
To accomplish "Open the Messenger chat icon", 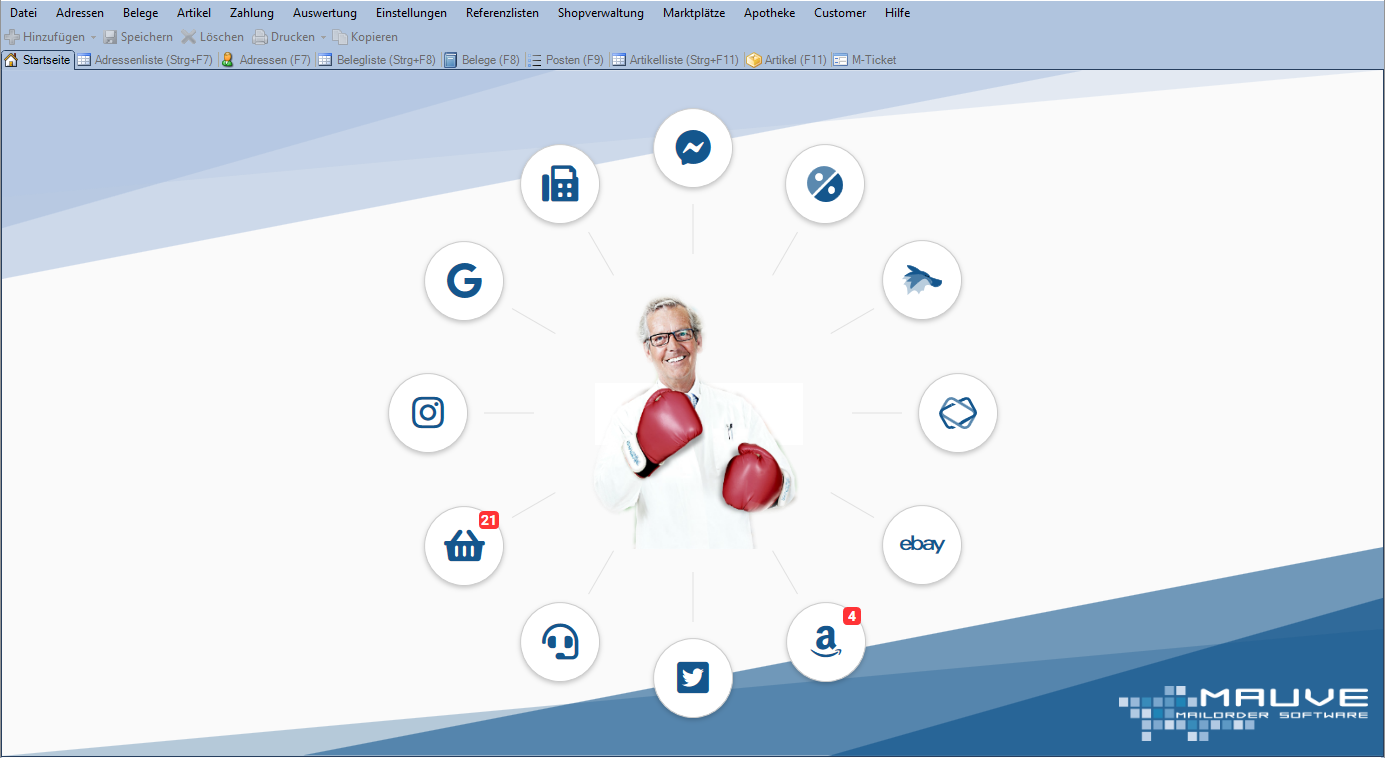I will click(693, 149).
